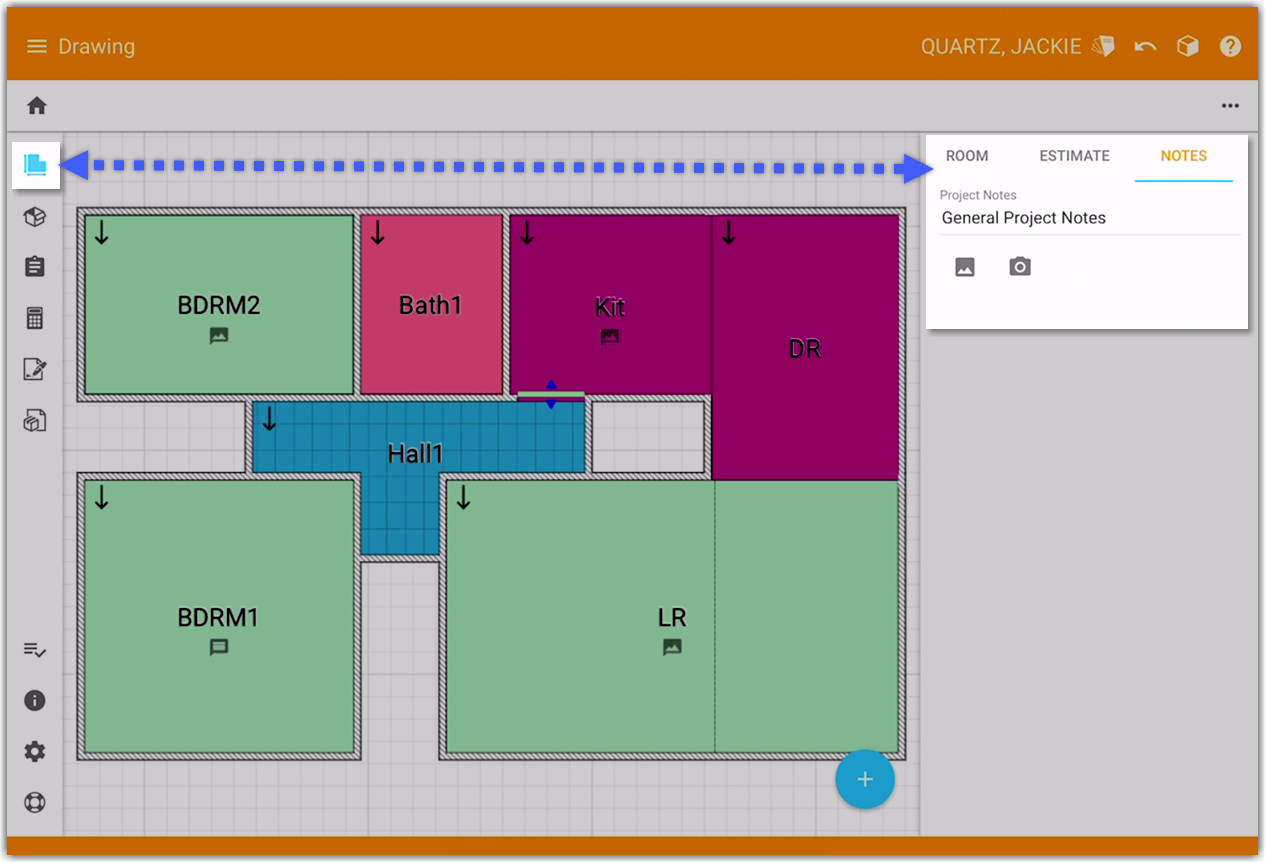This screenshot has height=863, width=1266.
Task: Open the 3D box view in sidebar
Action: click(x=35, y=217)
